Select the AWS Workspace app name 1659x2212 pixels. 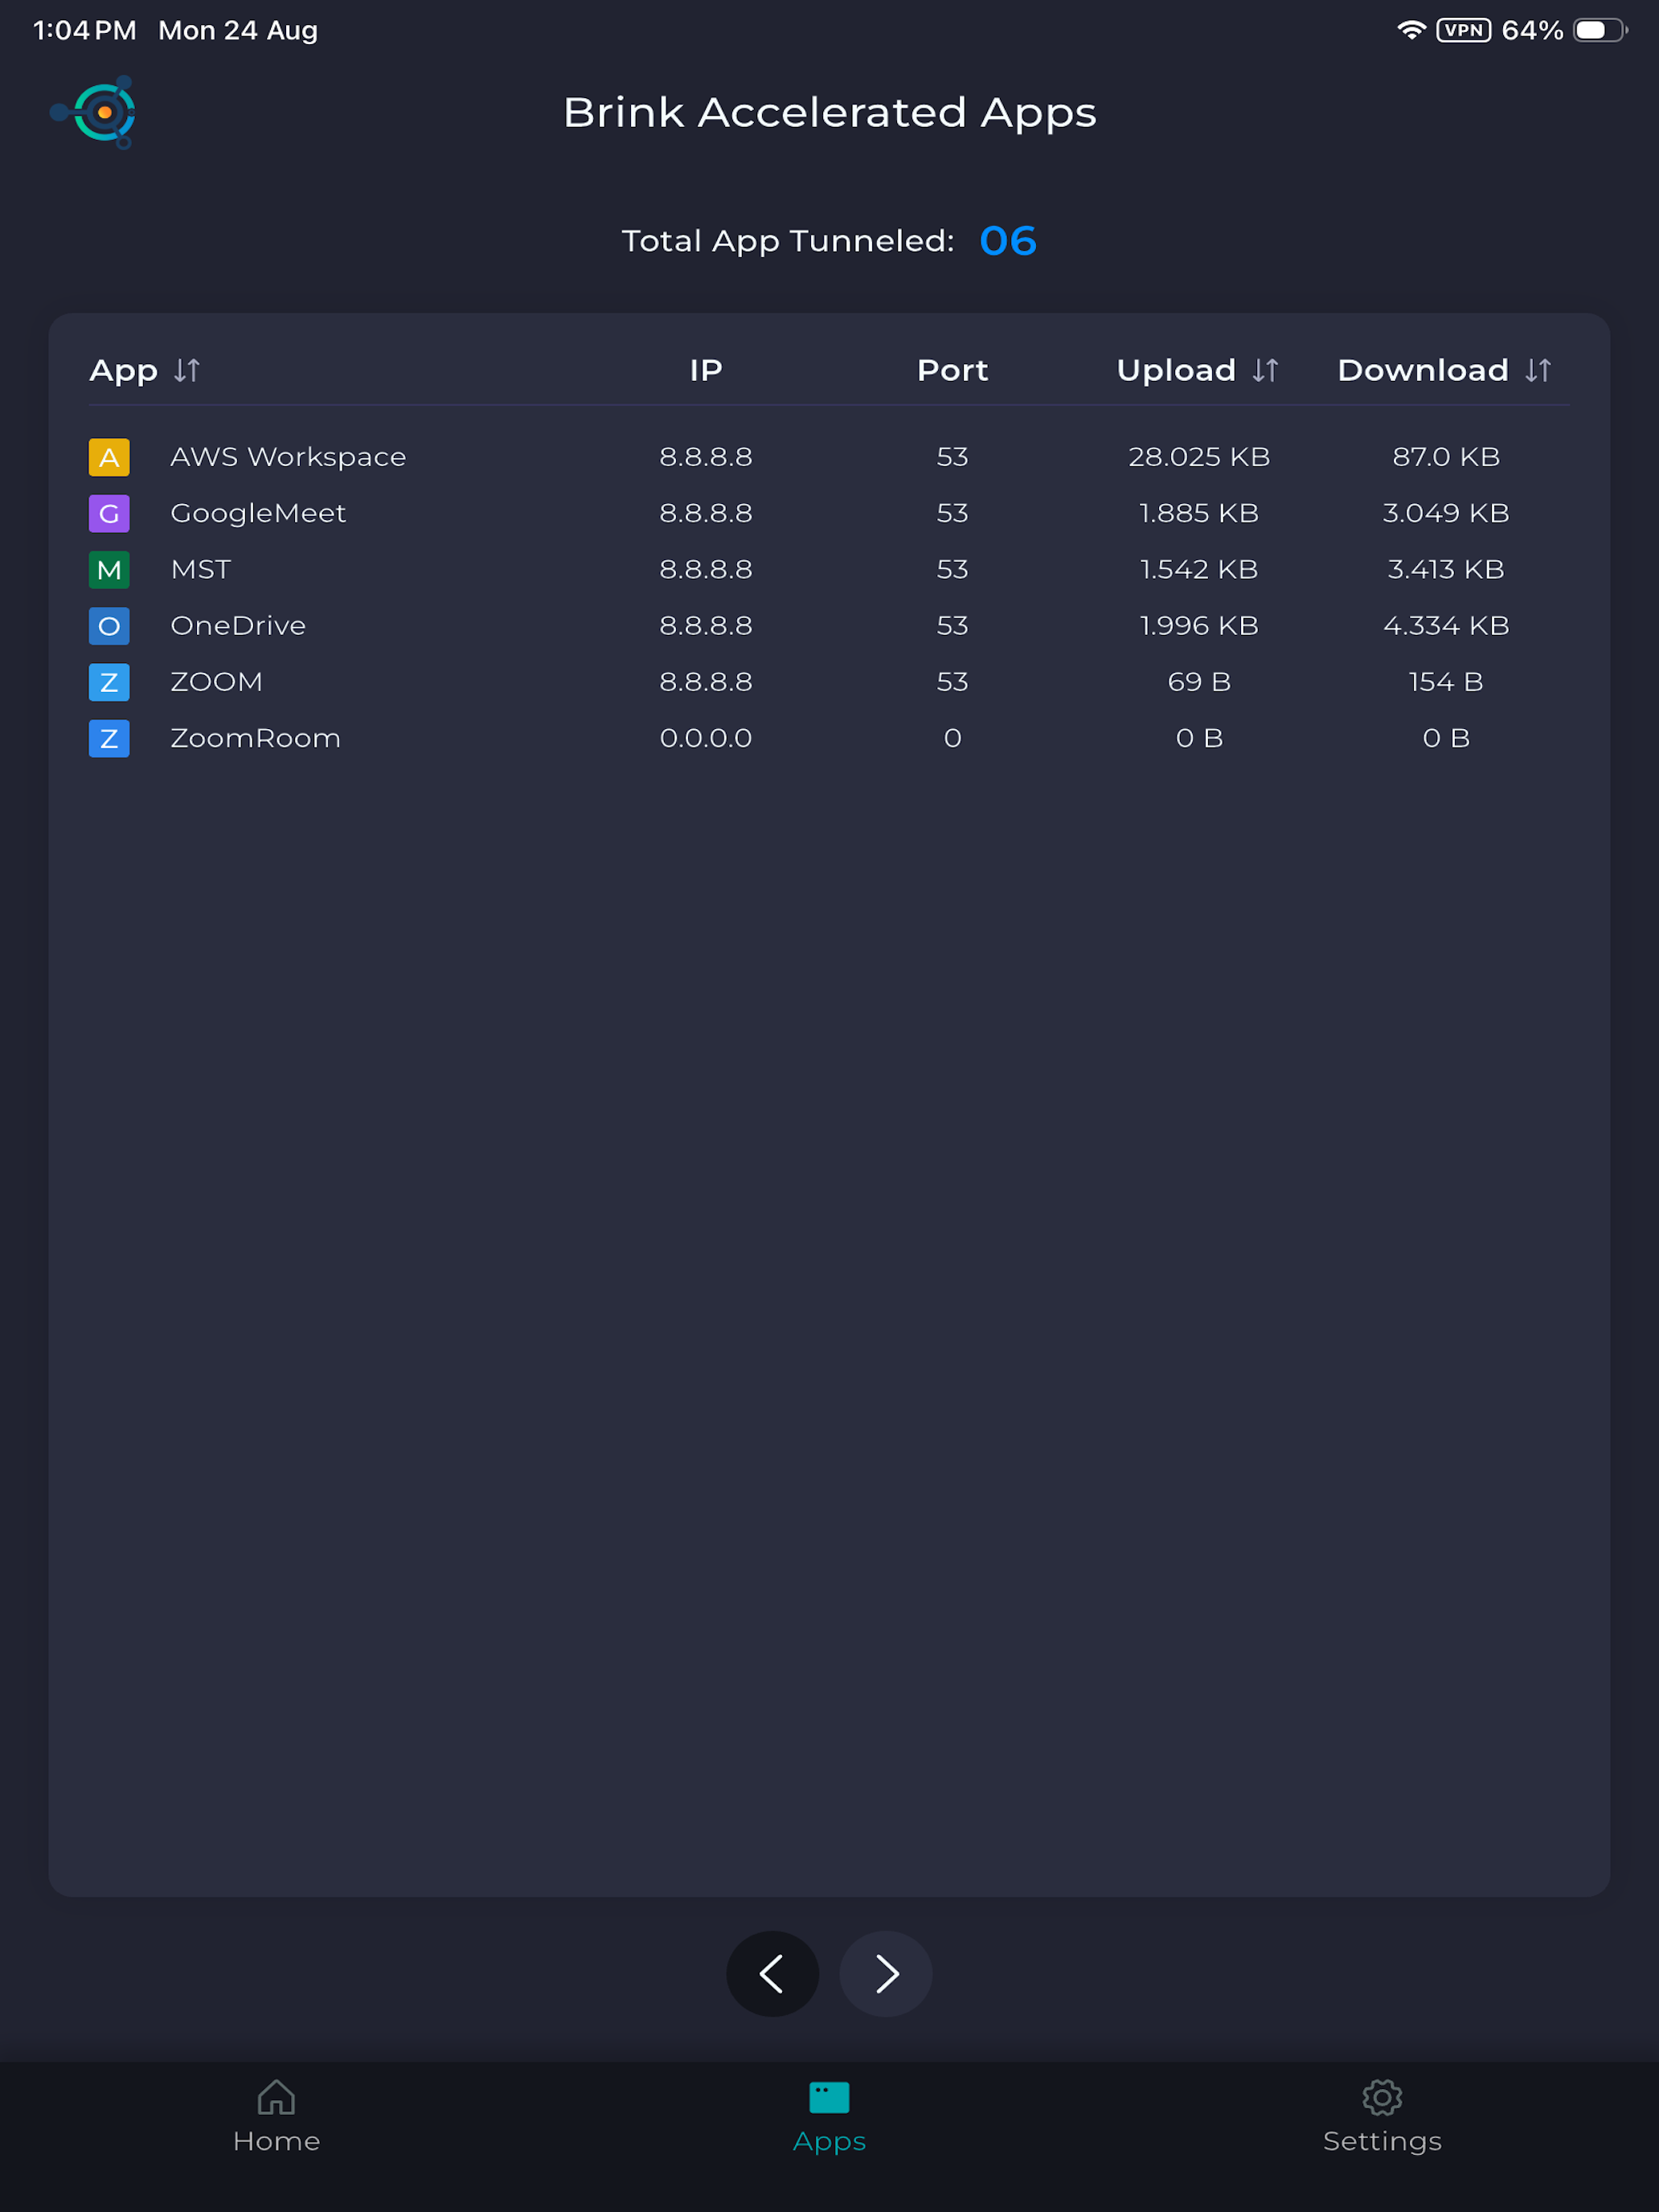[288, 457]
